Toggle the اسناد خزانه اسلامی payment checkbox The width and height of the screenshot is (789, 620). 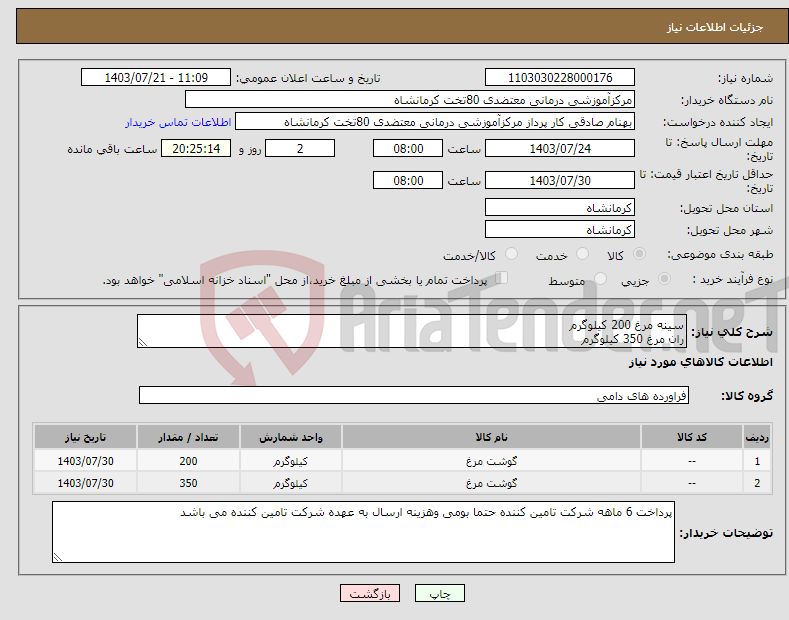point(502,278)
